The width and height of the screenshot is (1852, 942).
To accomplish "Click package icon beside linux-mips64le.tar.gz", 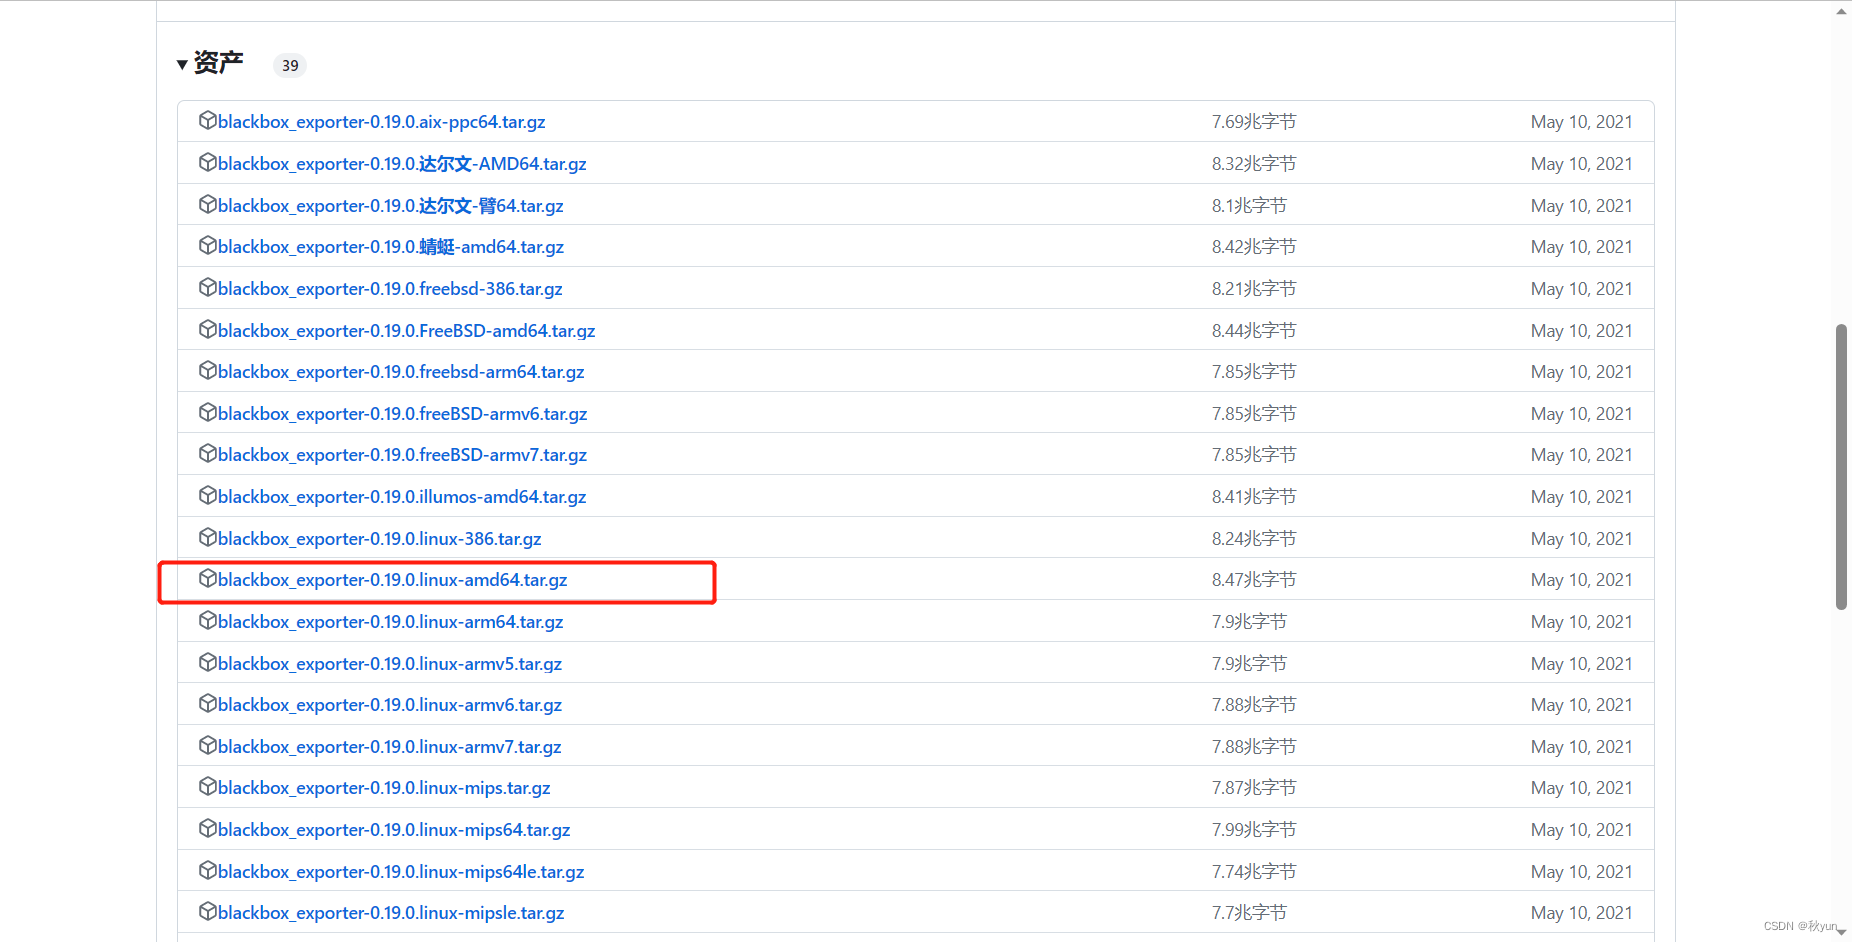I will (x=208, y=870).
